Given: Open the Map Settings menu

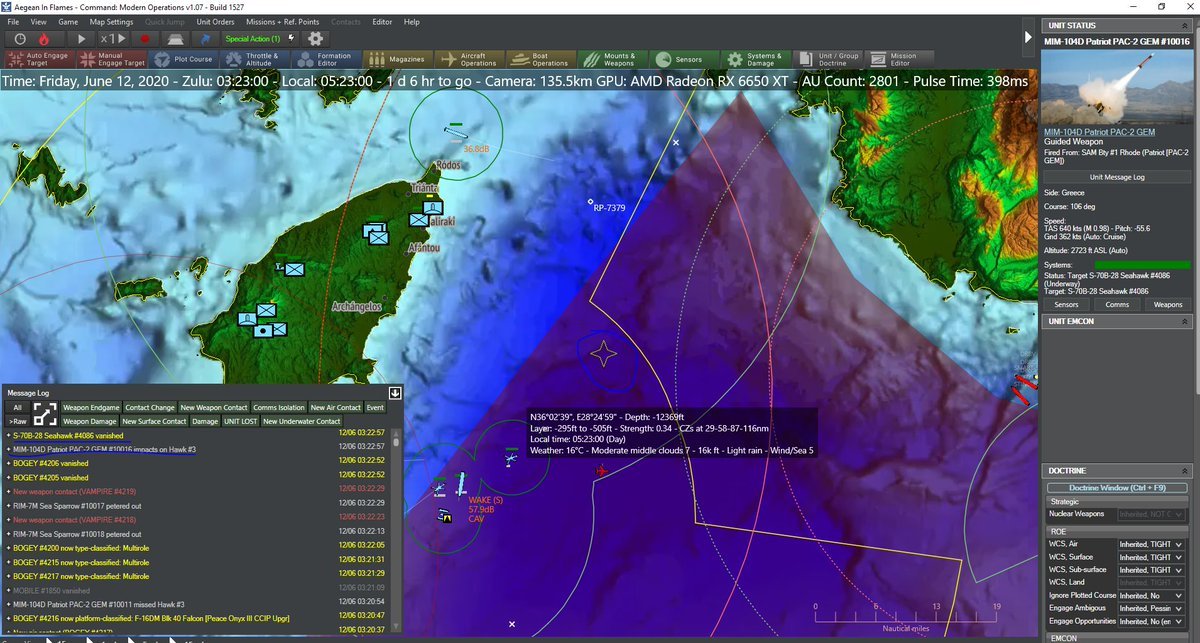Looking at the screenshot, I should pos(111,21).
